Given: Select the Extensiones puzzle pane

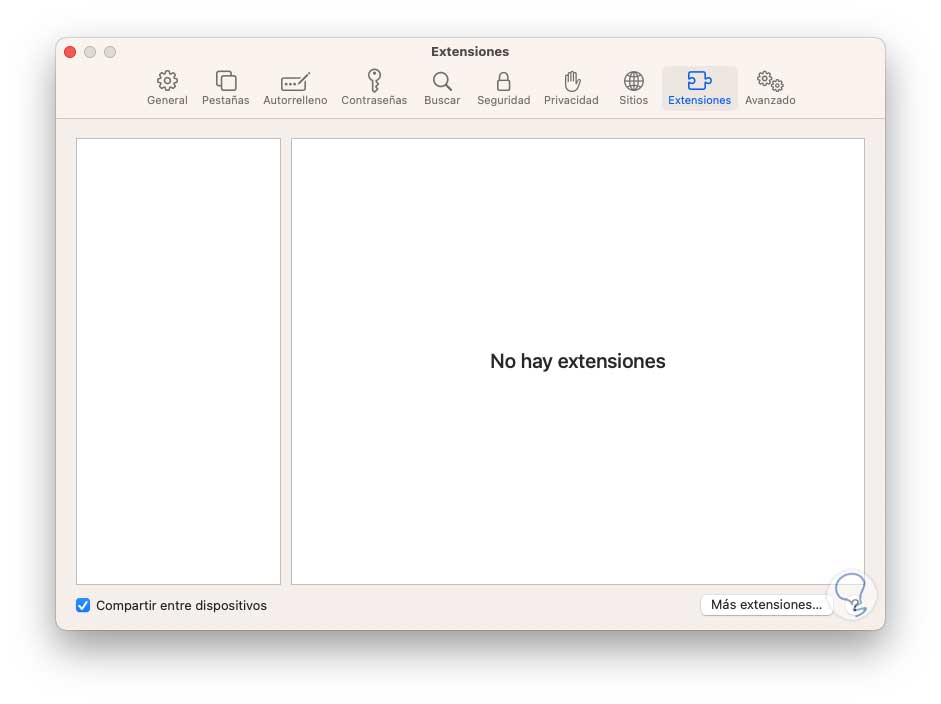Looking at the screenshot, I should 699,88.
